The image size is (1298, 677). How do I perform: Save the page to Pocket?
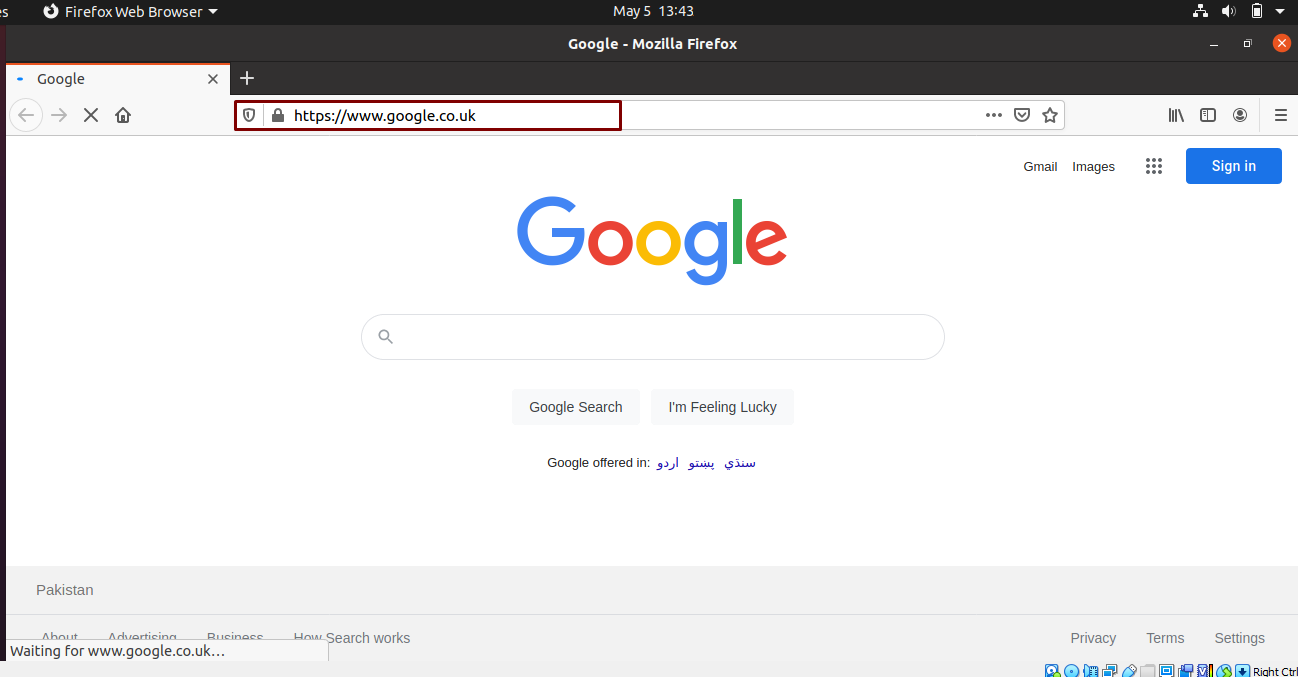(1022, 115)
